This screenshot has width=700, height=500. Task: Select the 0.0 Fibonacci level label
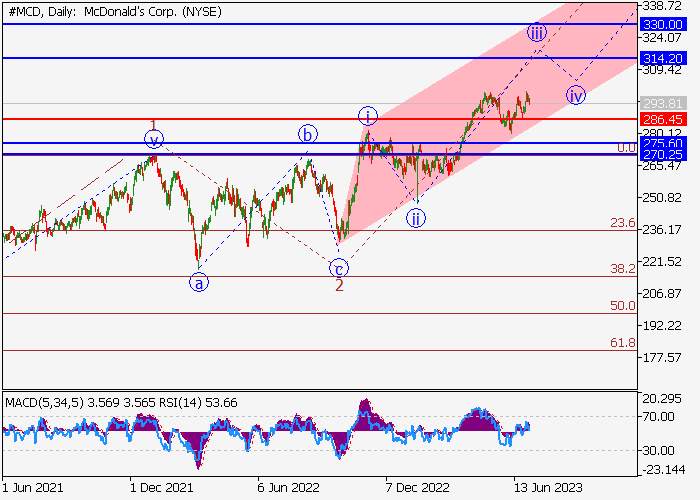point(626,148)
